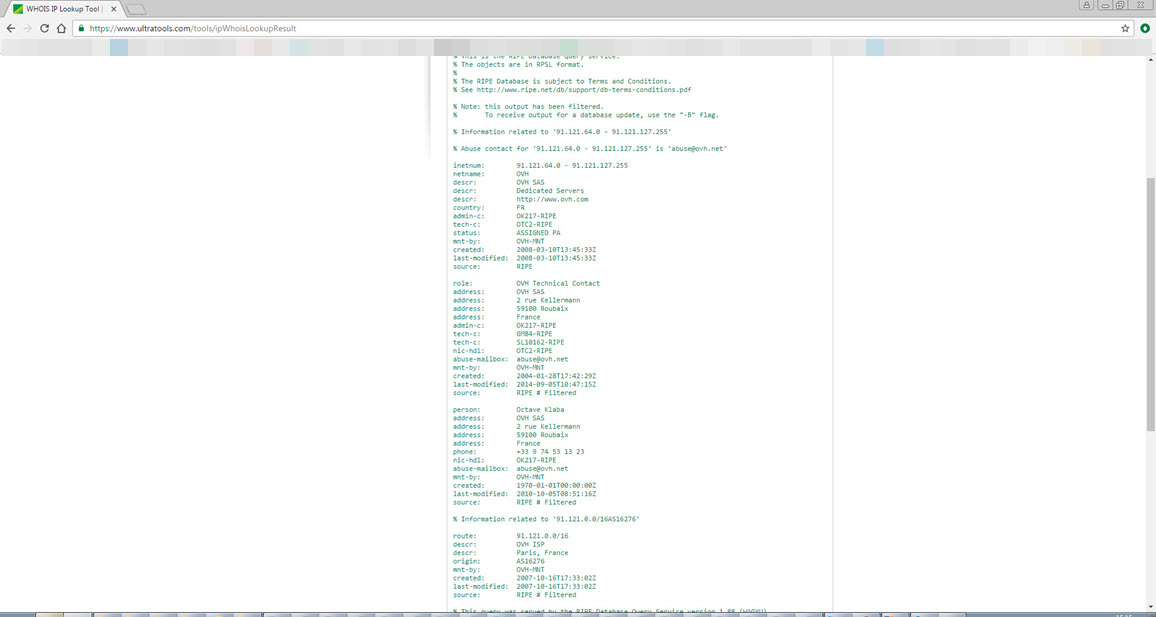Go back to the previous page
This screenshot has width=1156, height=617.
tap(10, 28)
